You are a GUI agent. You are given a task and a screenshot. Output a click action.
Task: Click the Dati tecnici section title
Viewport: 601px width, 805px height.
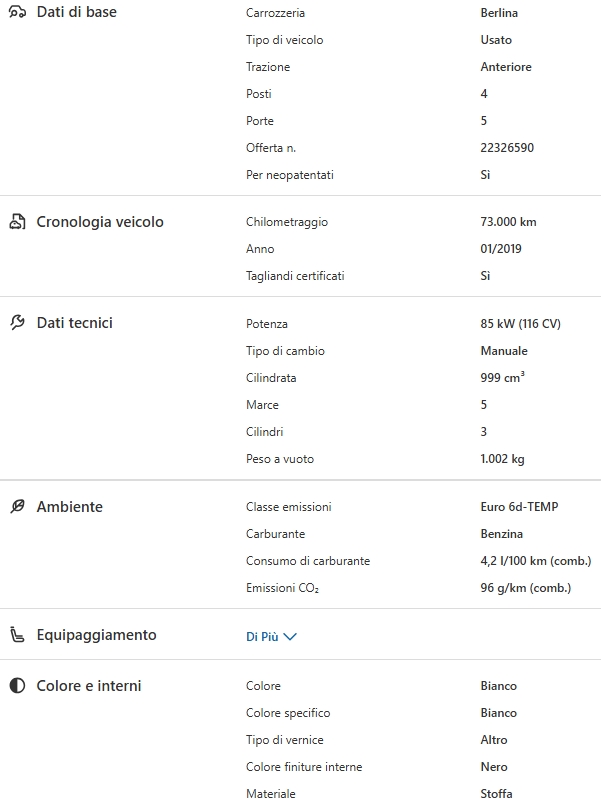(x=75, y=323)
